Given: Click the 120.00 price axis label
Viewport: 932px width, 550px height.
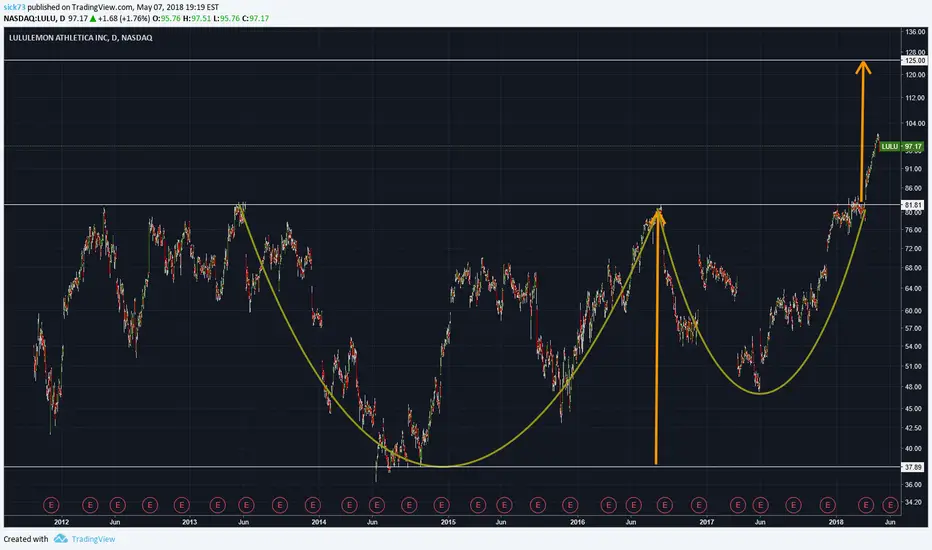Looking at the screenshot, I should (x=915, y=75).
